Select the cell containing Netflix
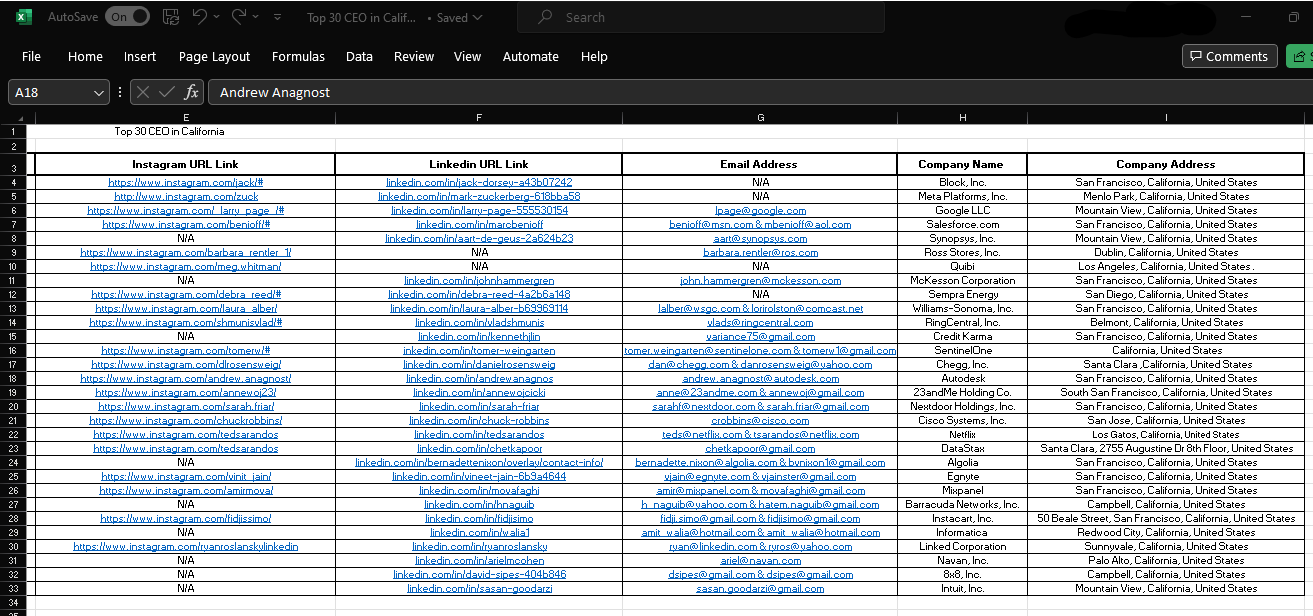 [x=963, y=434]
